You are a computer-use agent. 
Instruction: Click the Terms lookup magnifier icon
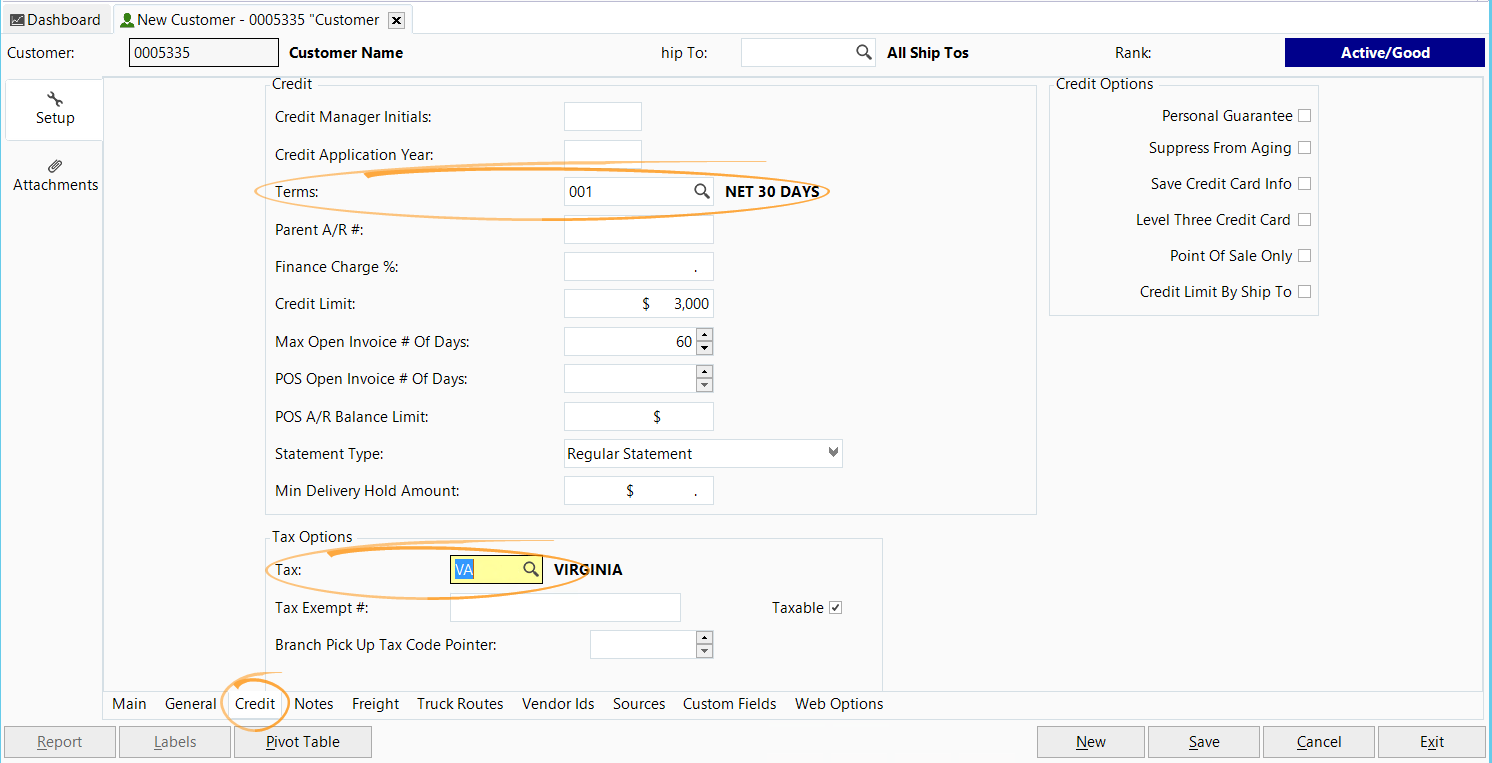pos(702,191)
